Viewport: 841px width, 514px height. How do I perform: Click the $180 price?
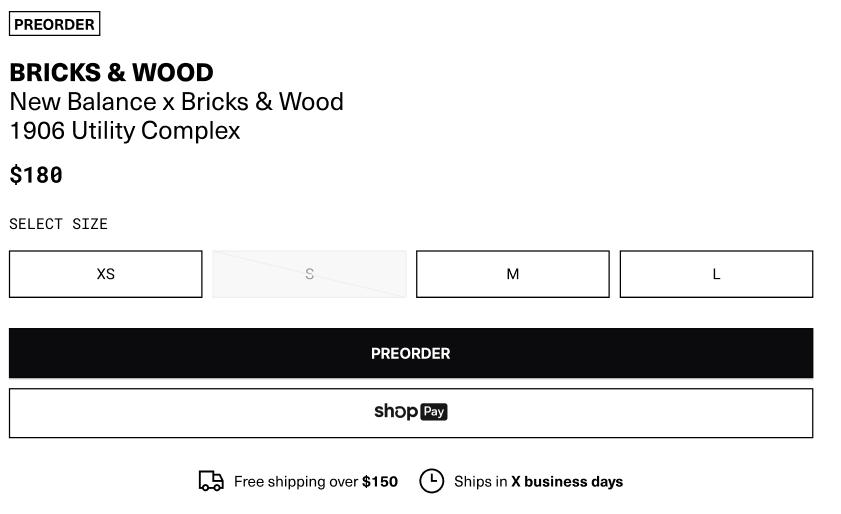click(36, 175)
